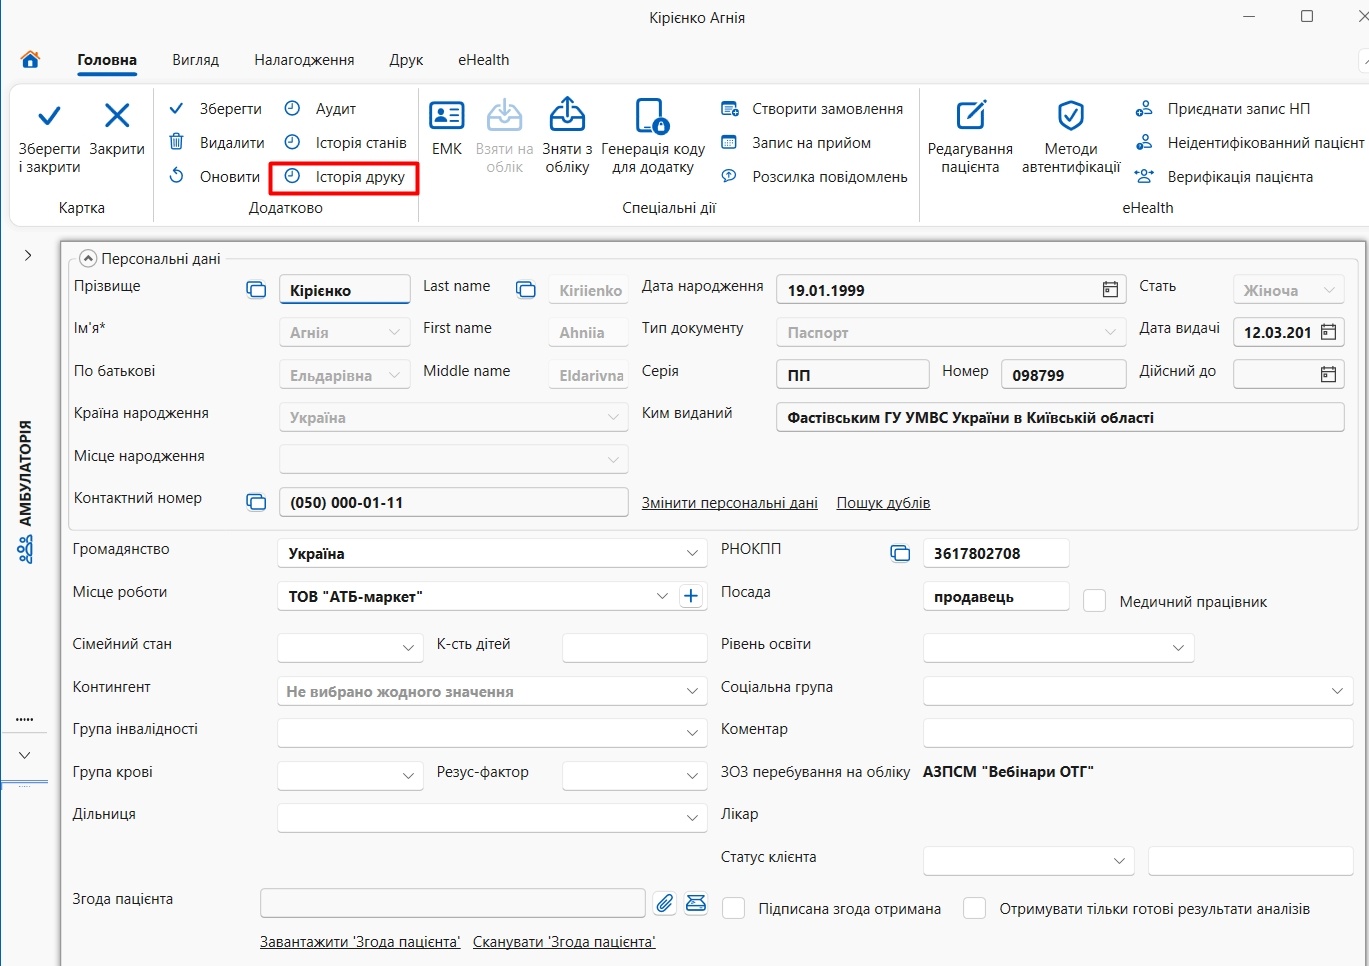Click the Коментар input field
The height and width of the screenshot is (966, 1369).
pos(1138,733)
